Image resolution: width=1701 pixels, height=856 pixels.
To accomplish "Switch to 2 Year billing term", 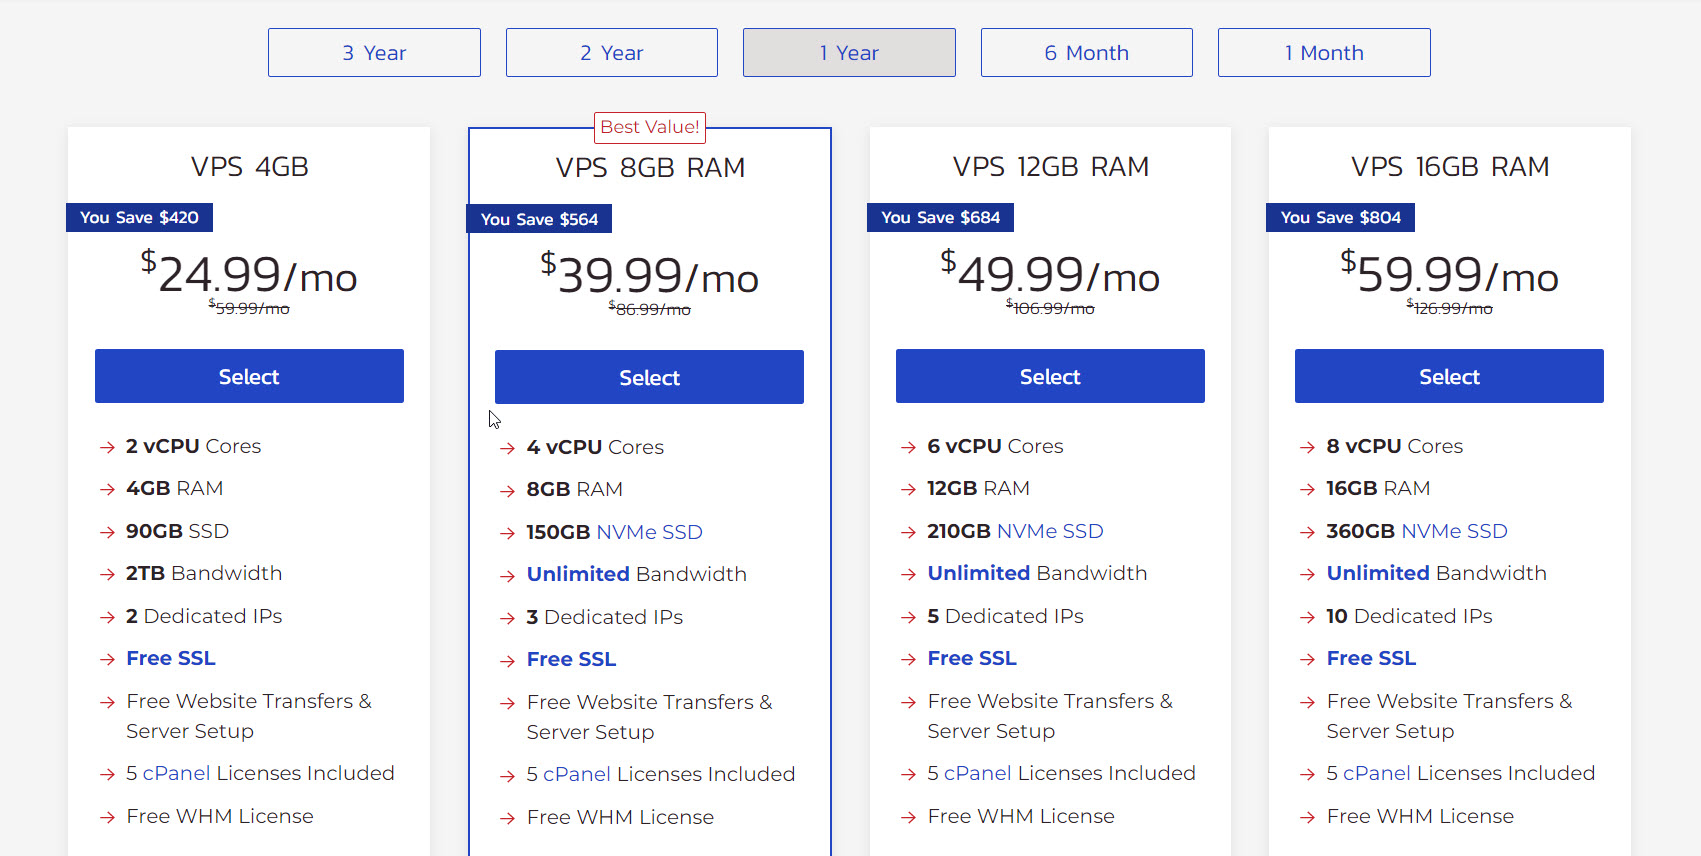I will [611, 53].
